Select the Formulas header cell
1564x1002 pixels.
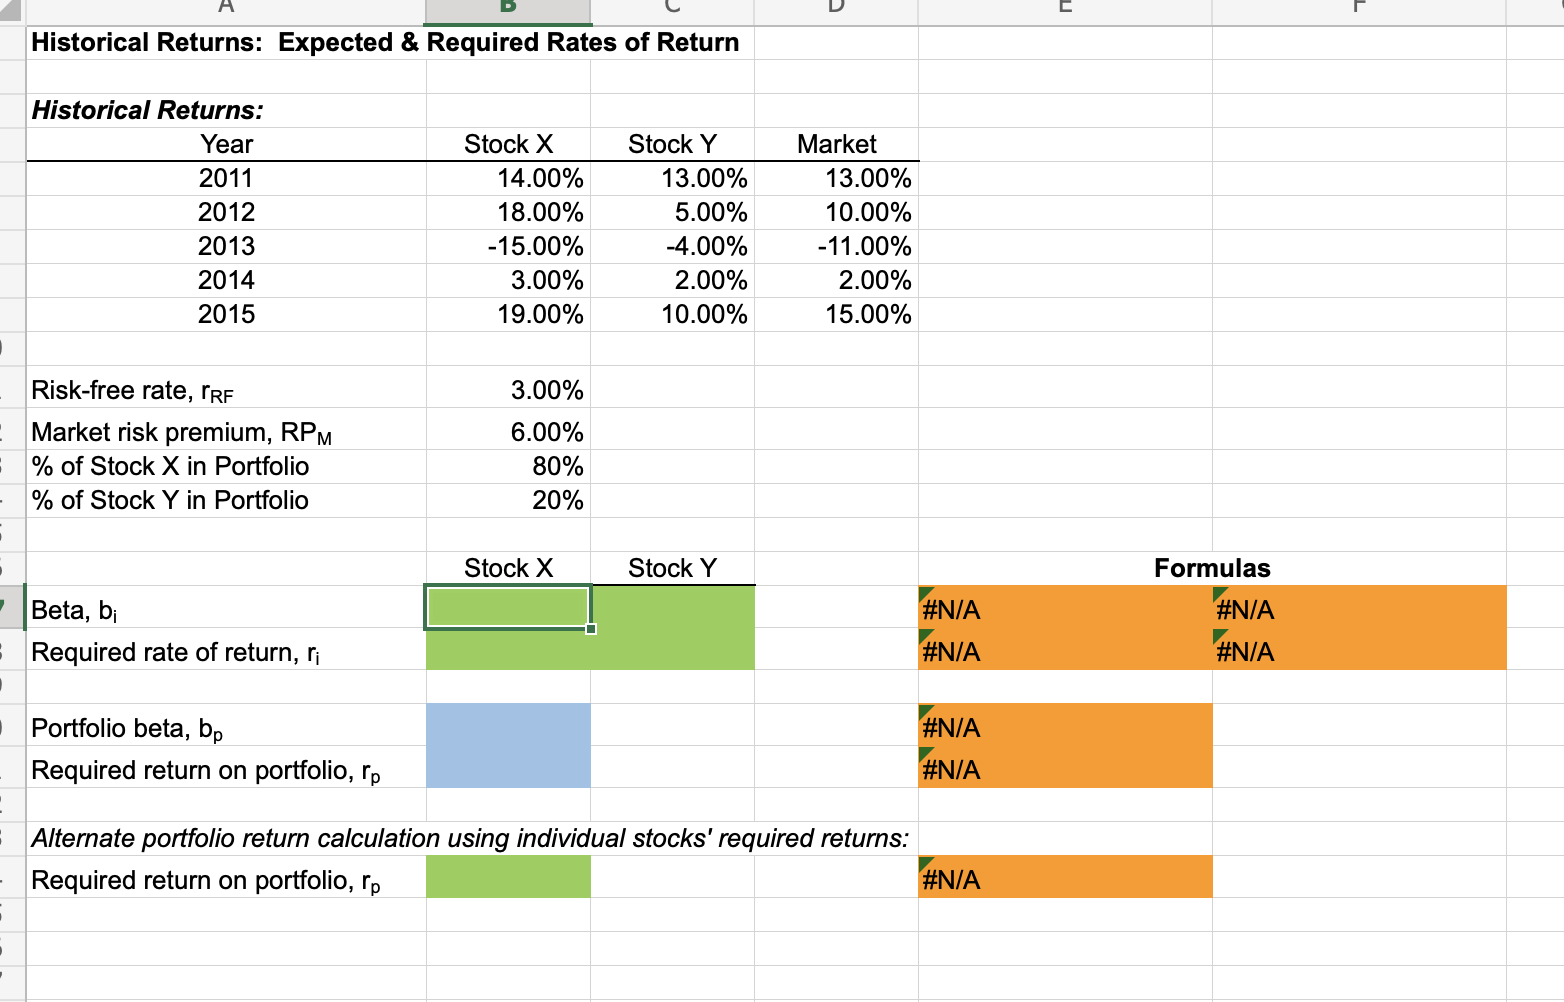[x=1211, y=568]
